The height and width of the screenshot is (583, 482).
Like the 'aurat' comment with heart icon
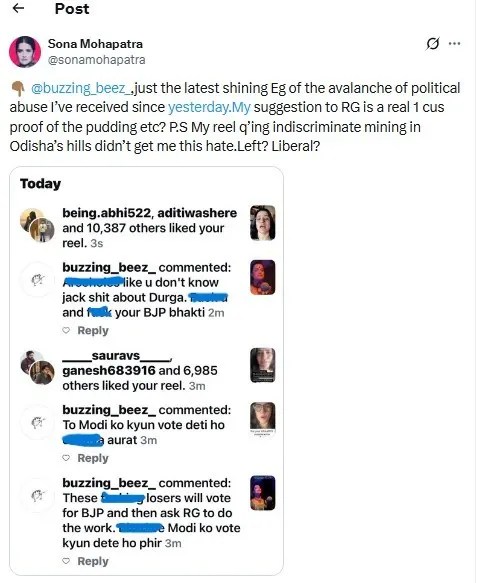66,458
